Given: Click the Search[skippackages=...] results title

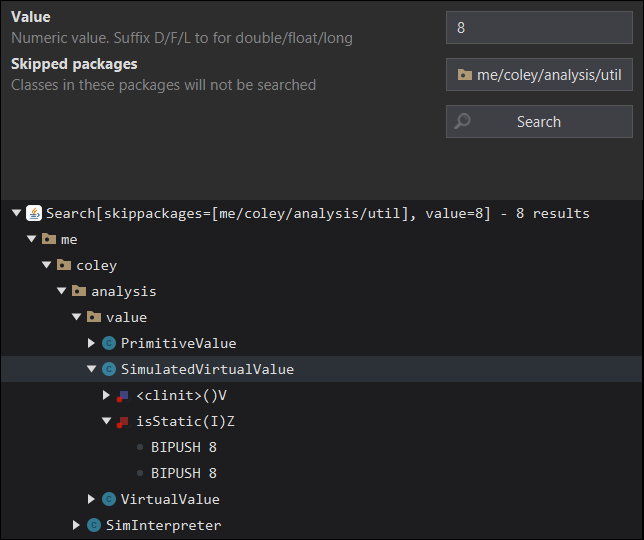Looking at the screenshot, I should pos(317,214).
